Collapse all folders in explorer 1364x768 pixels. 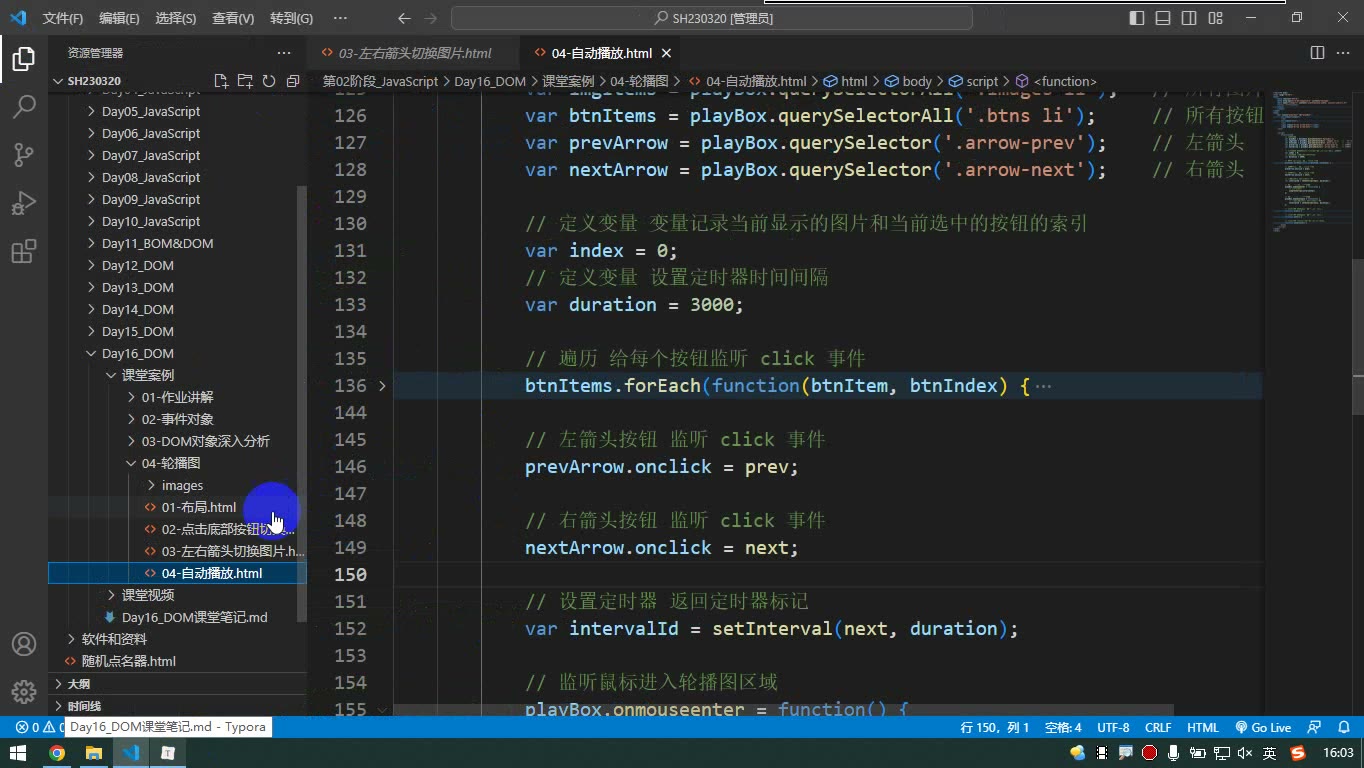pos(293,81)
